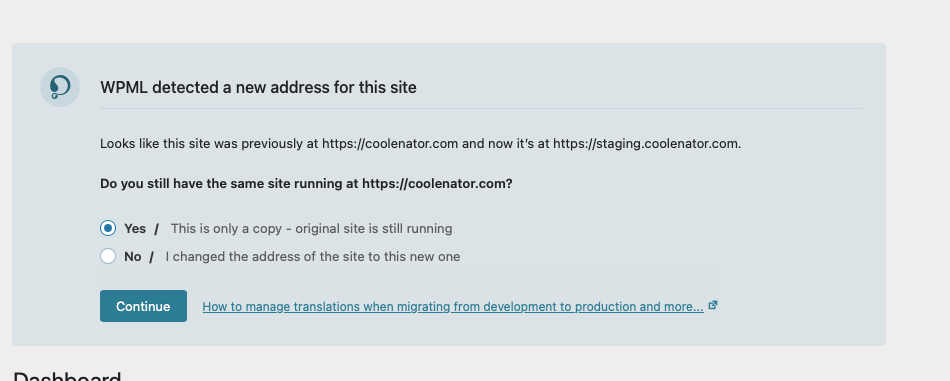This screenshot has height=381, width=950.
Task: Click the external-link icon after the migration link
Action: [713, 305]
